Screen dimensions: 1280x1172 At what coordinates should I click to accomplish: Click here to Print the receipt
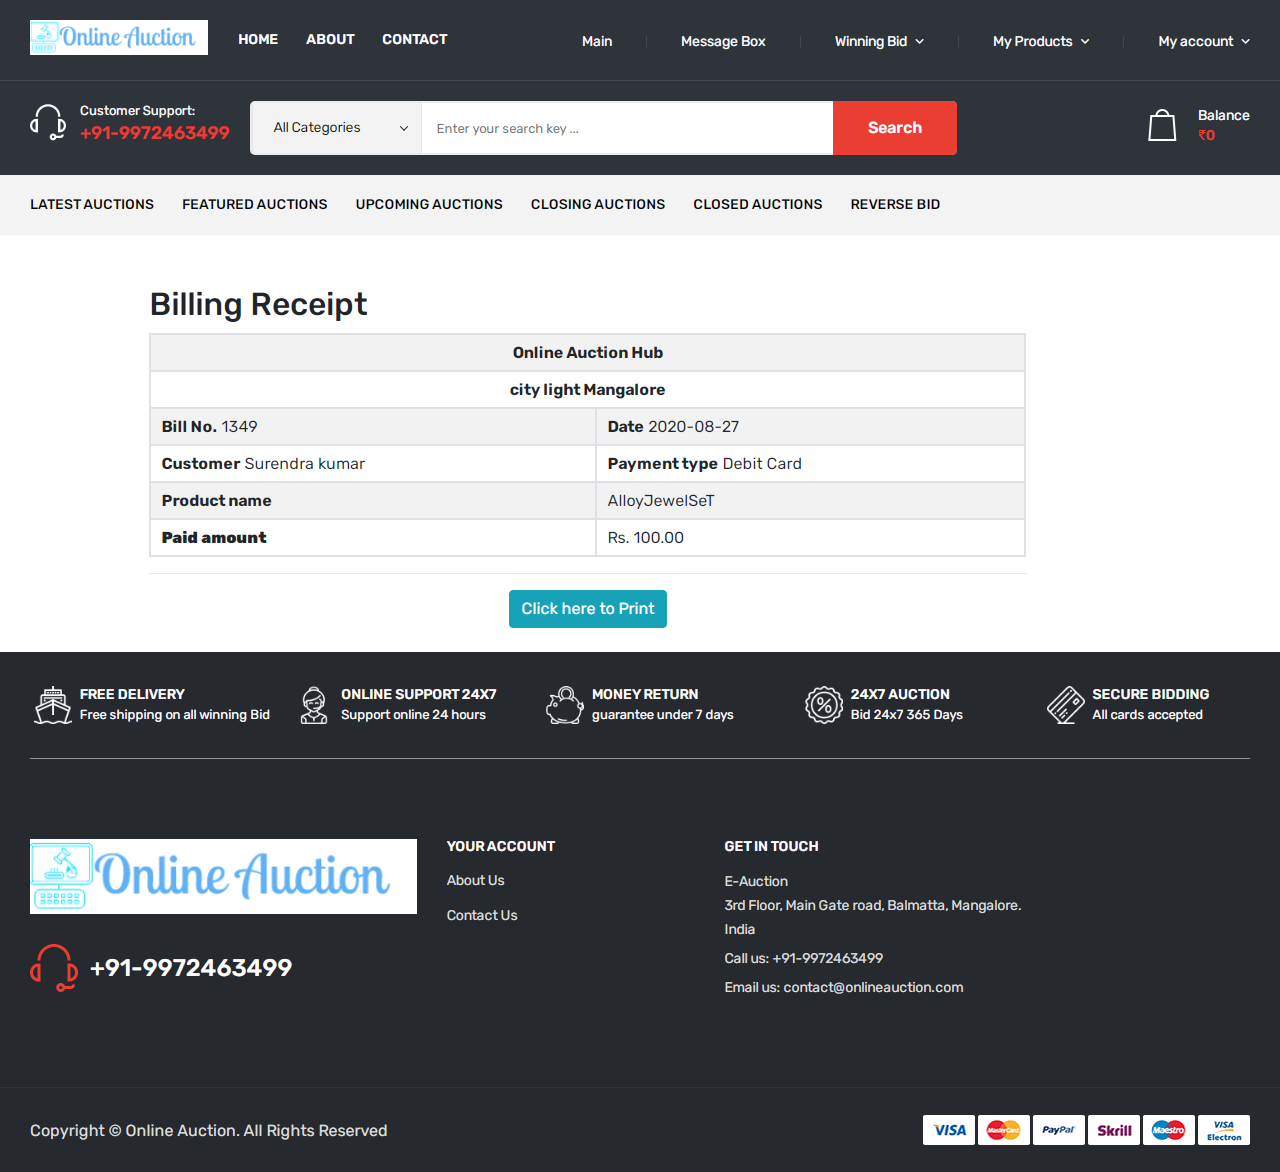(588, 609)
